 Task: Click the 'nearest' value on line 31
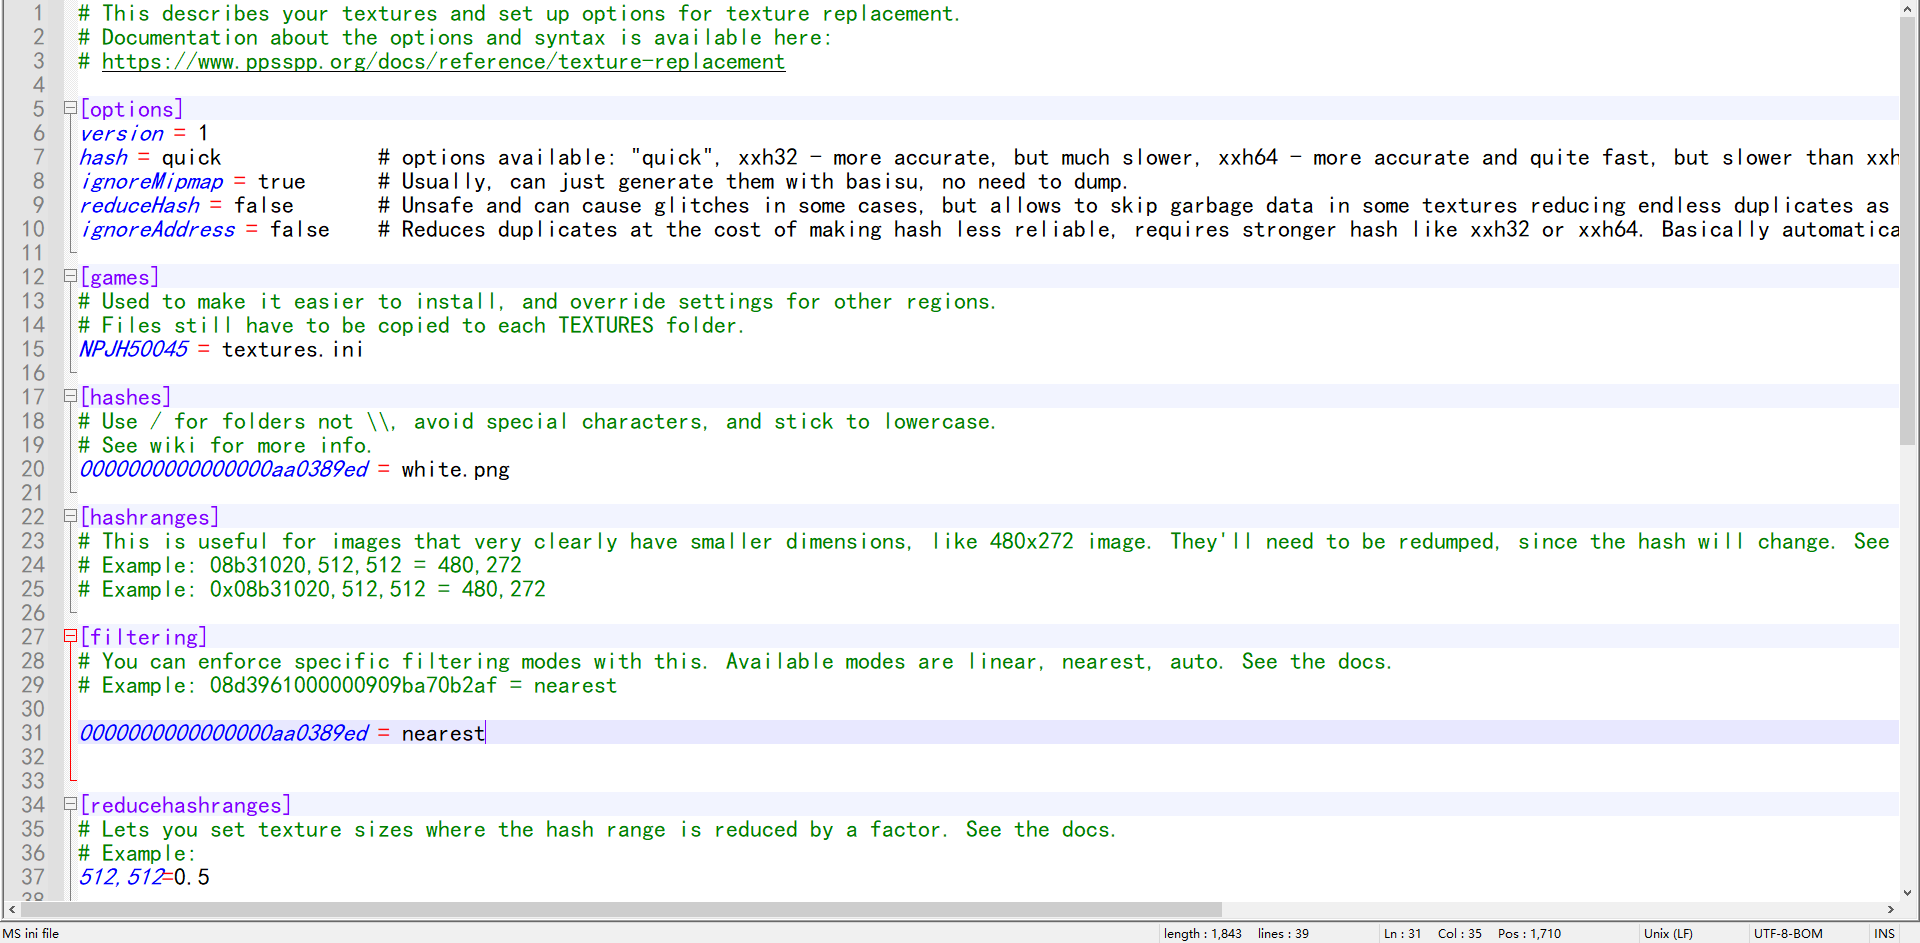coord(443,733)
